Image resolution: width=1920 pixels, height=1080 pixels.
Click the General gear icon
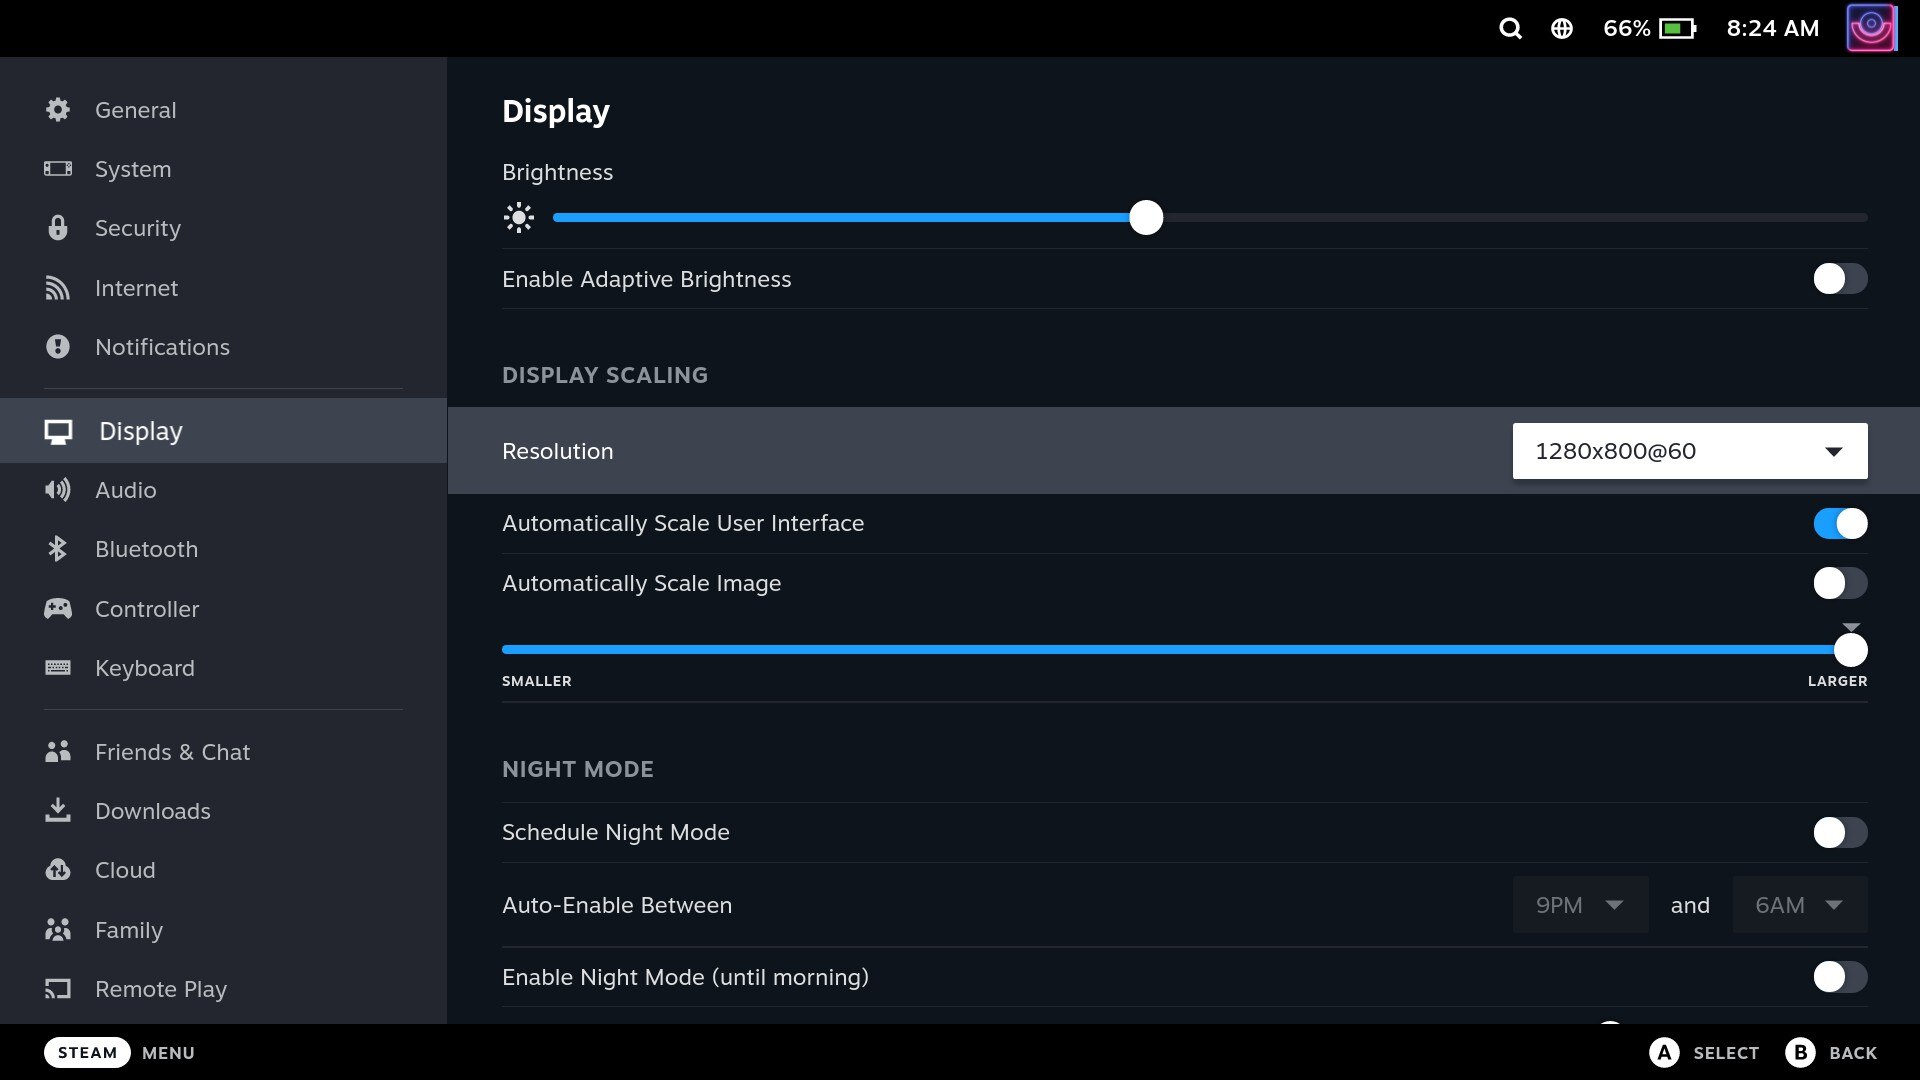[x=58, y=110]
